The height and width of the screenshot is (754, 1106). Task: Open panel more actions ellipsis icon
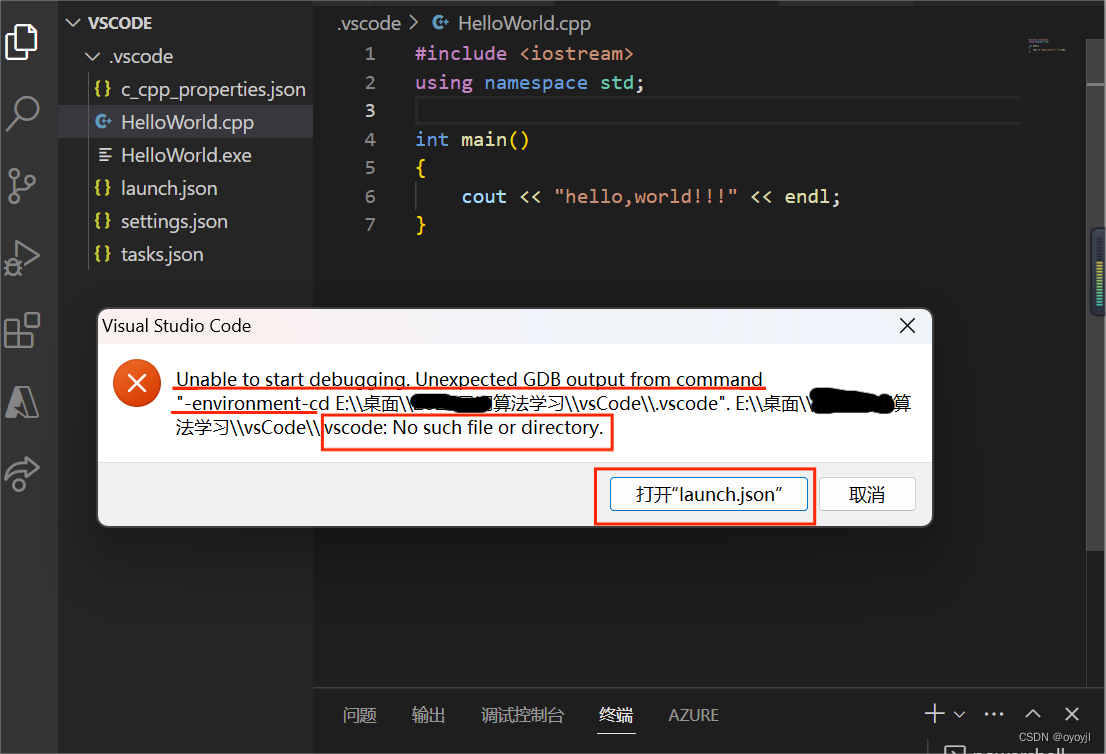994,713
